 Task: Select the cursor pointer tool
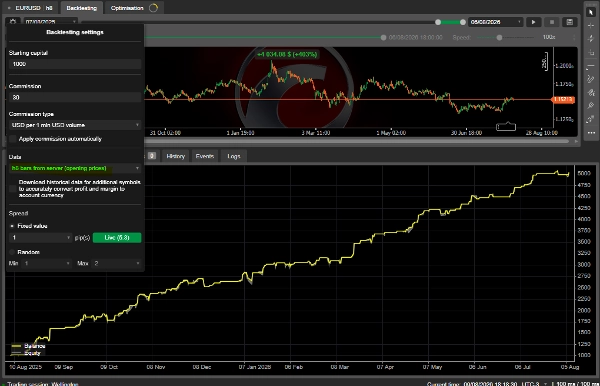591,12
